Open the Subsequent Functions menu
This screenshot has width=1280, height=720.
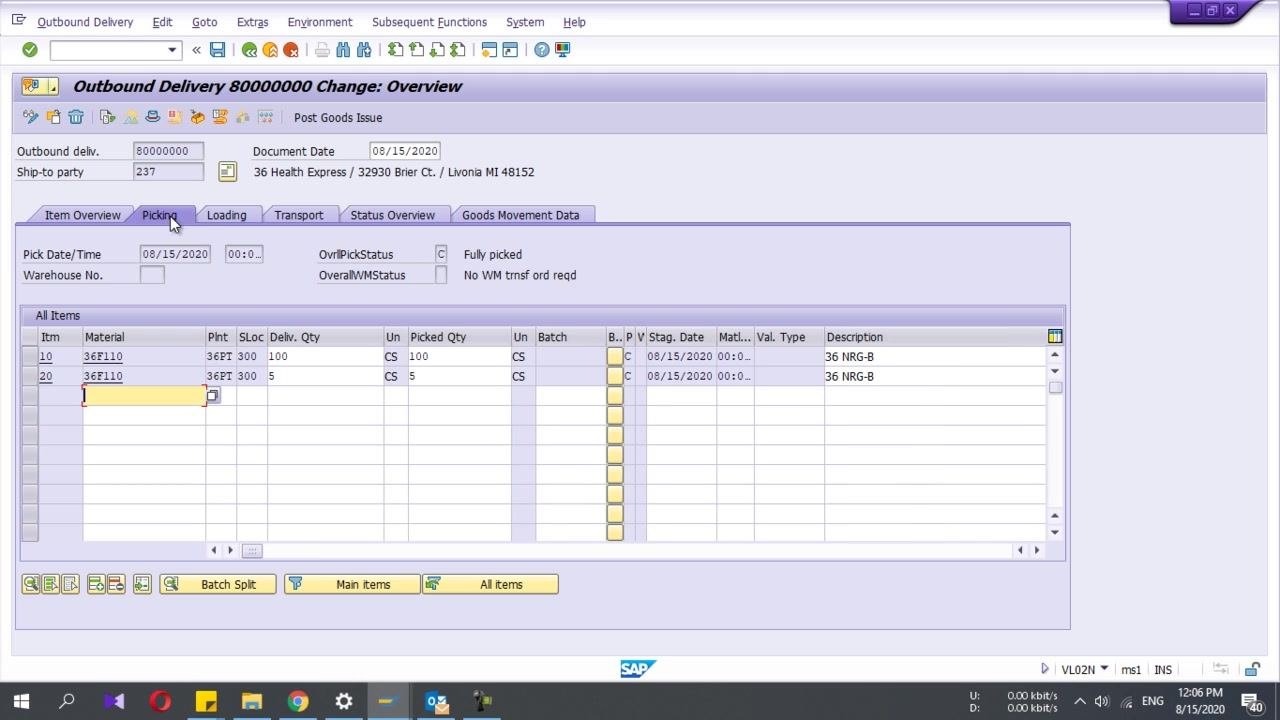(x=429, y=22)
